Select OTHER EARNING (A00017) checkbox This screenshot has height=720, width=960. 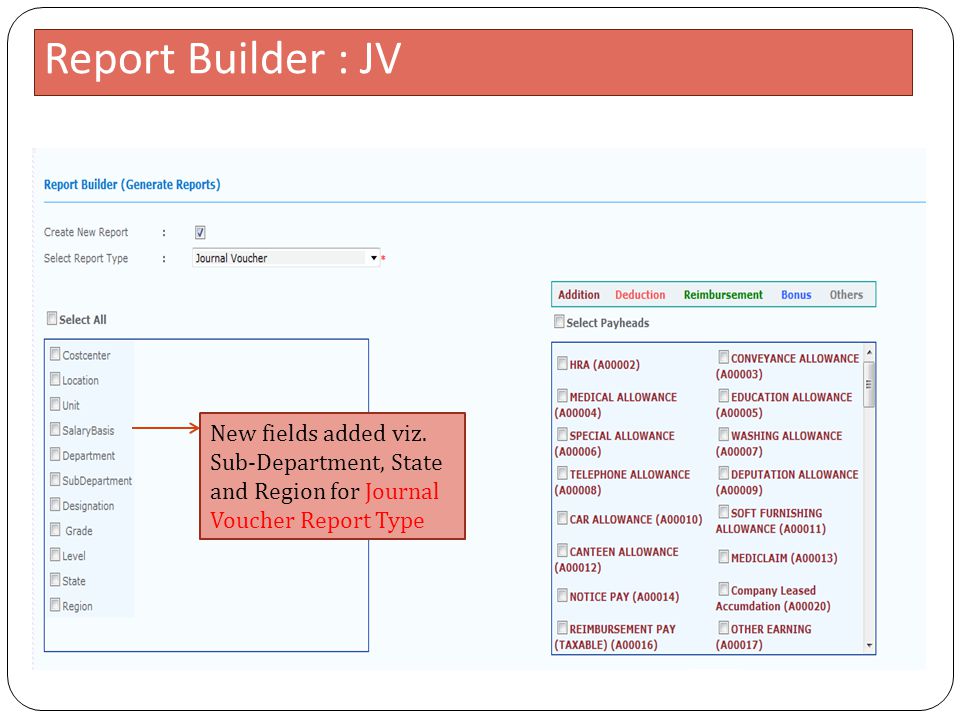[x=724, y=628]
